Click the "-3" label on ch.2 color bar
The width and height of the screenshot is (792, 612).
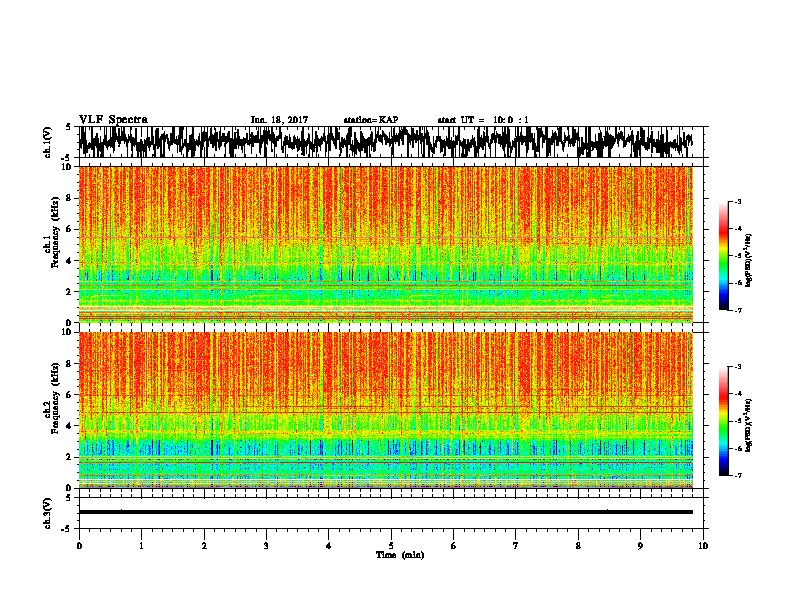[x=737, y=367]
